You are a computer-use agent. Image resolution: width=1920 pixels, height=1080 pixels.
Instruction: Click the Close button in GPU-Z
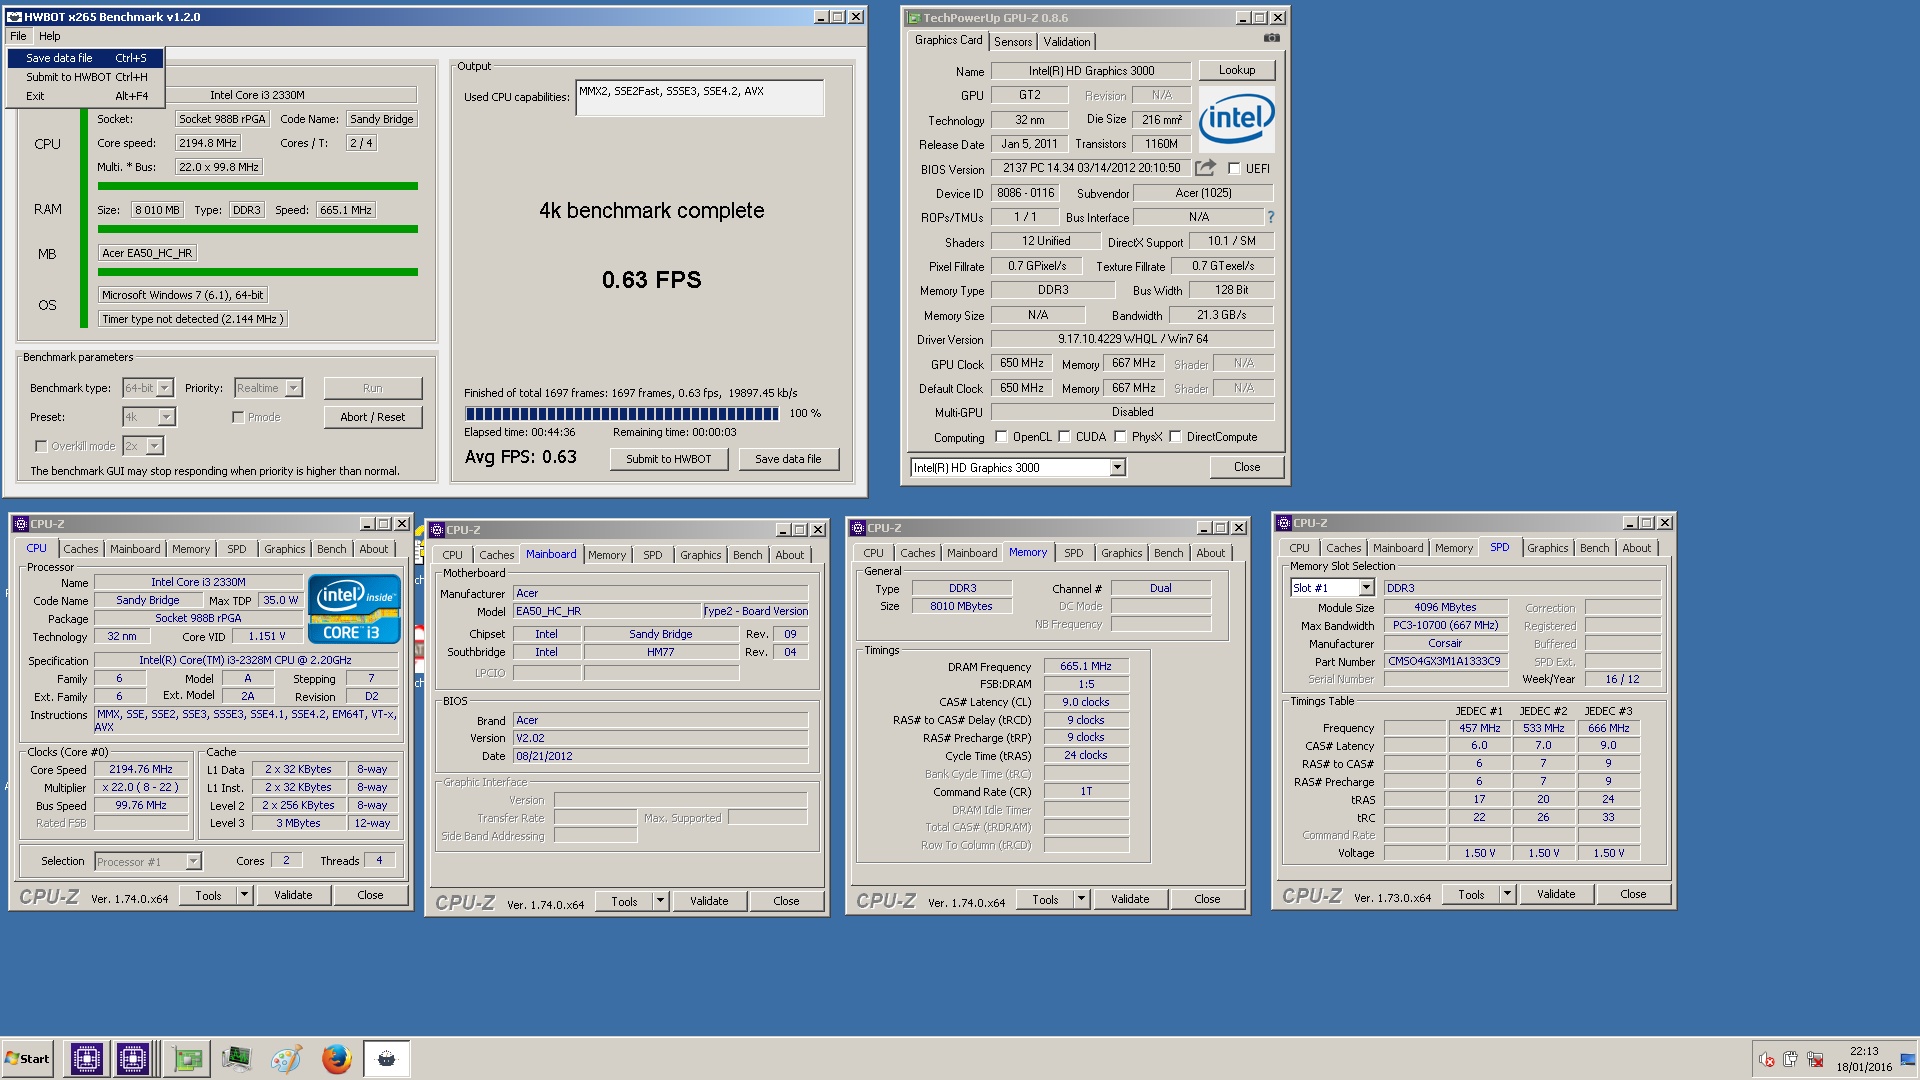point(1246,467)
